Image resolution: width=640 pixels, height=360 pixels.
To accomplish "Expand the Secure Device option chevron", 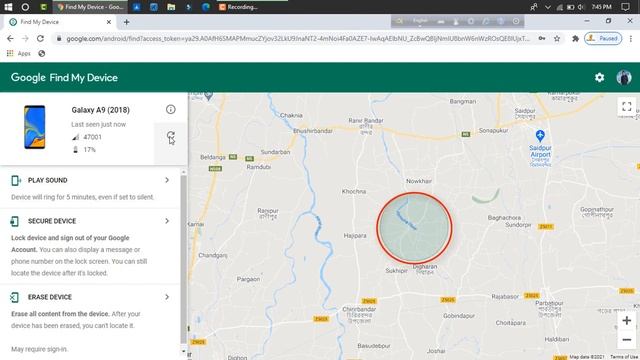I will (x=167, y=221).
